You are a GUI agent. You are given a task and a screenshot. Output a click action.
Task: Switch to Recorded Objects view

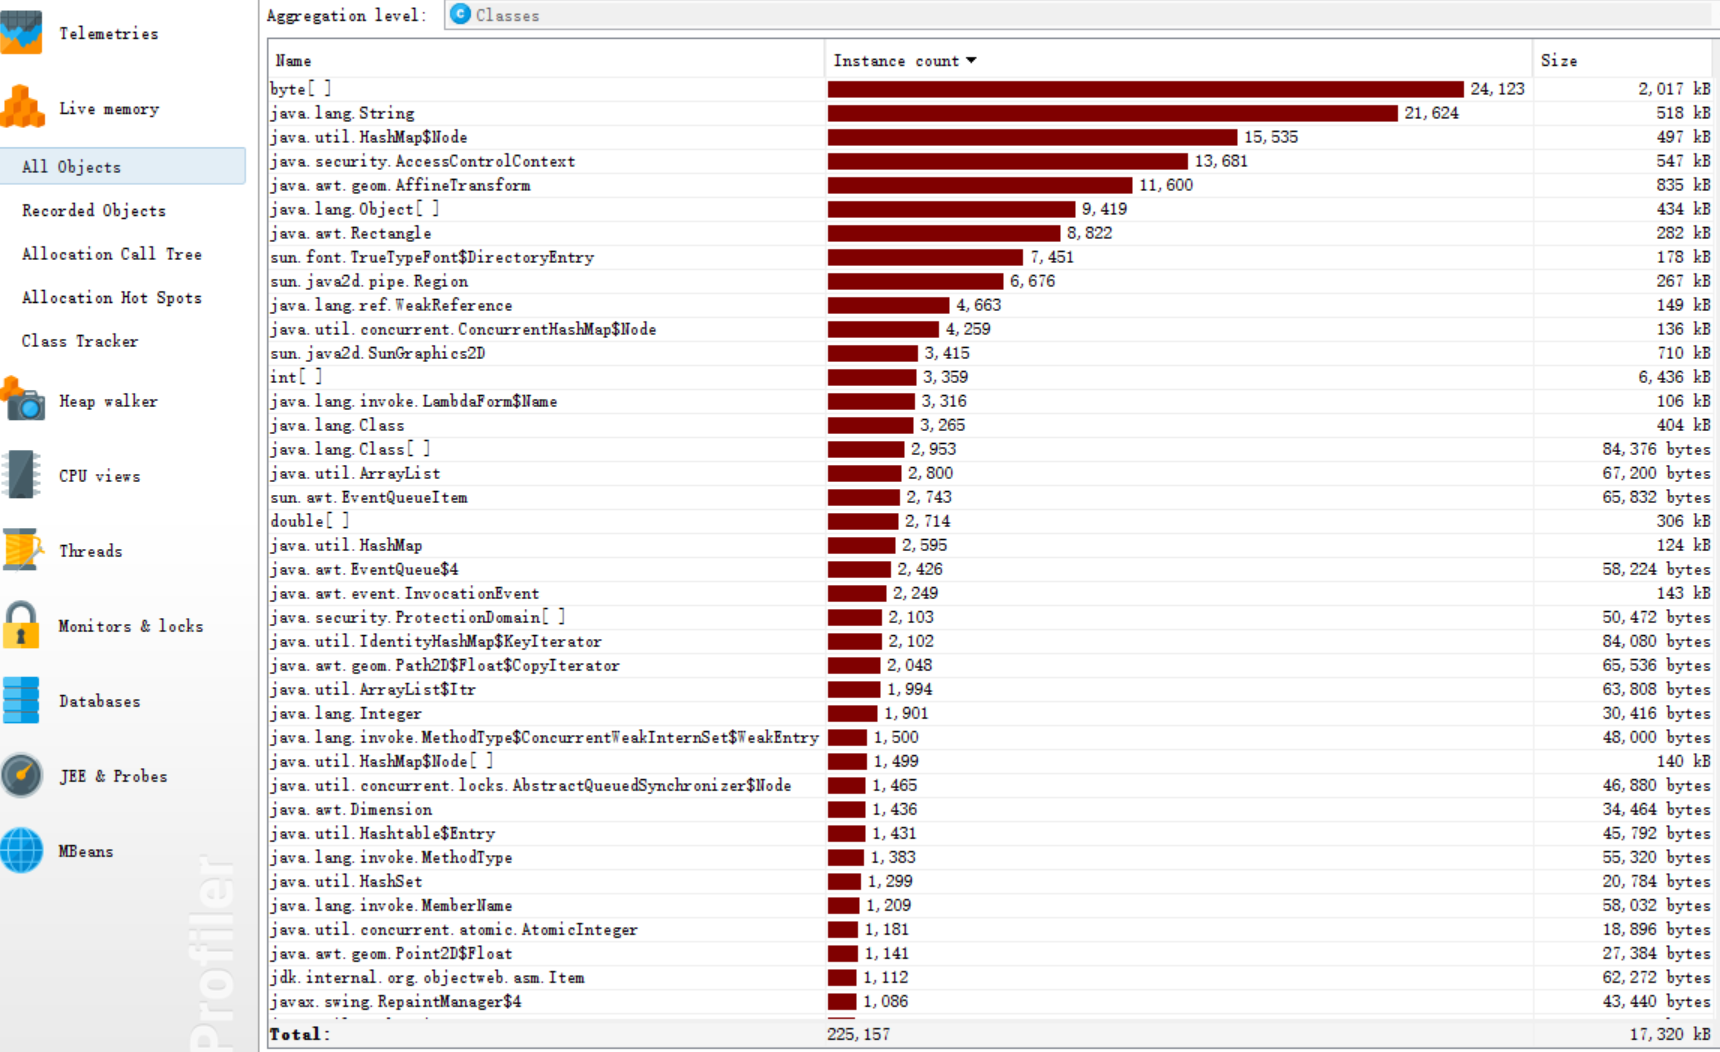click(94, 210)
